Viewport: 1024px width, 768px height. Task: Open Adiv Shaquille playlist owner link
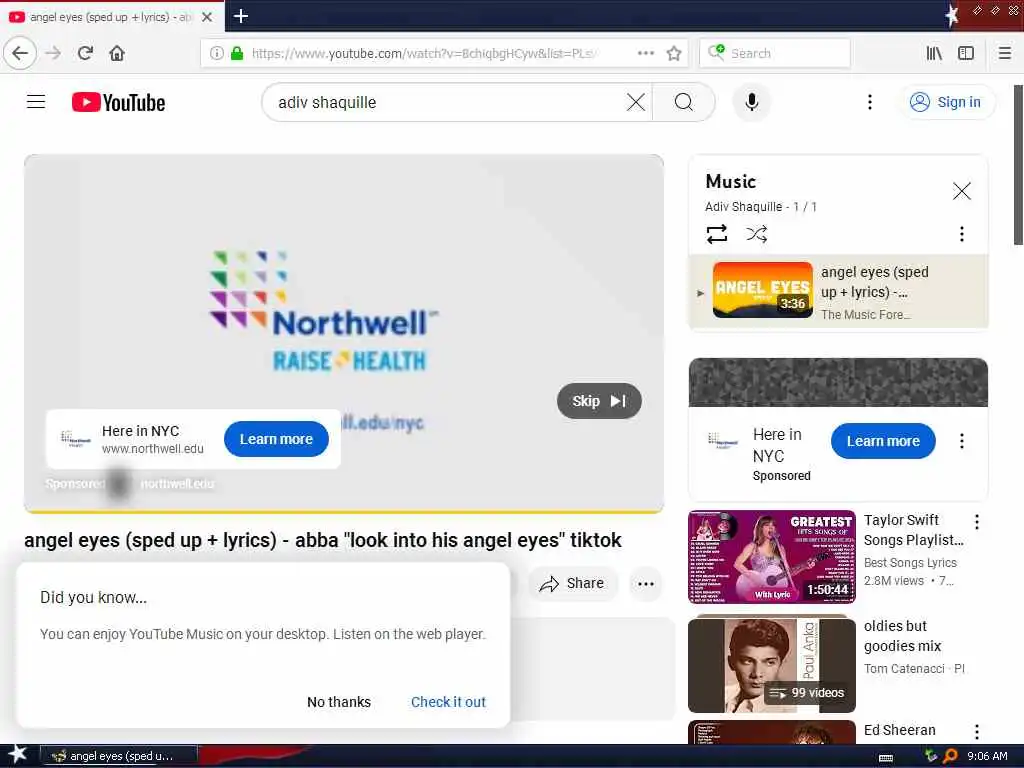743,206
